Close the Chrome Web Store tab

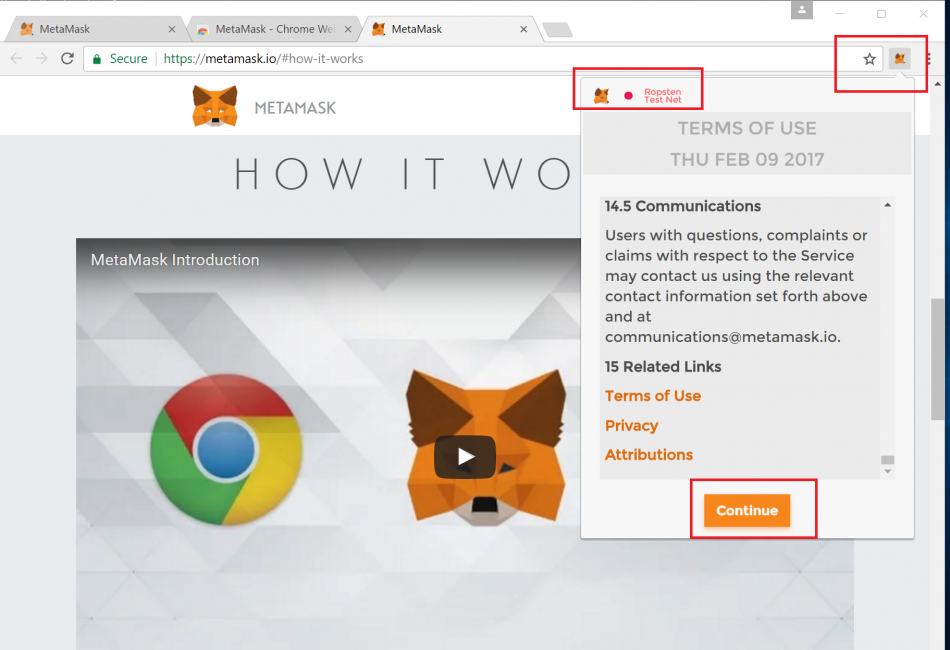pyautogui.click(x=348, y=29)
